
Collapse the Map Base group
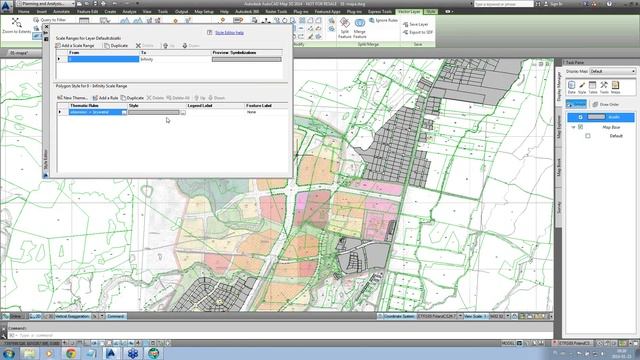573,127
